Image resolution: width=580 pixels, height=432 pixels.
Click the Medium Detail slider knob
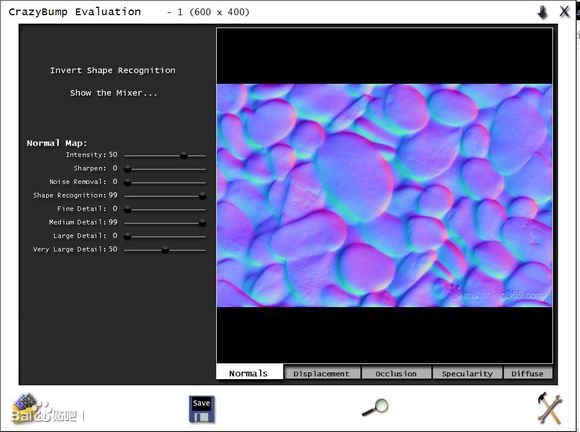pos(202,223)
